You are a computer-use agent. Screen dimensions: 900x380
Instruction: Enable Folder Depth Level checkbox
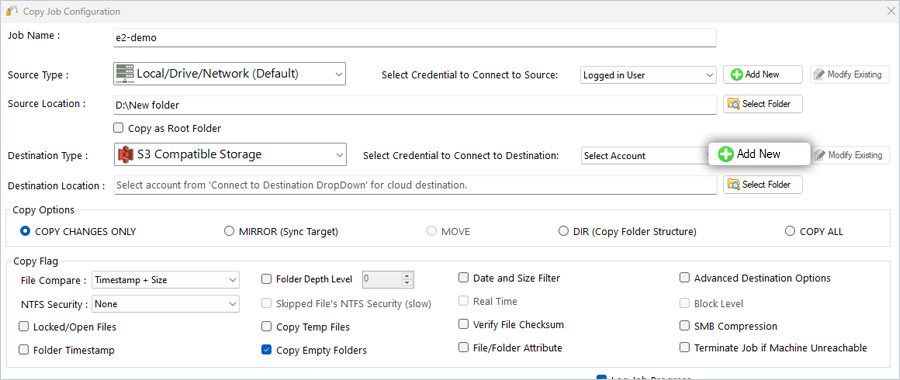coord(266,279)
